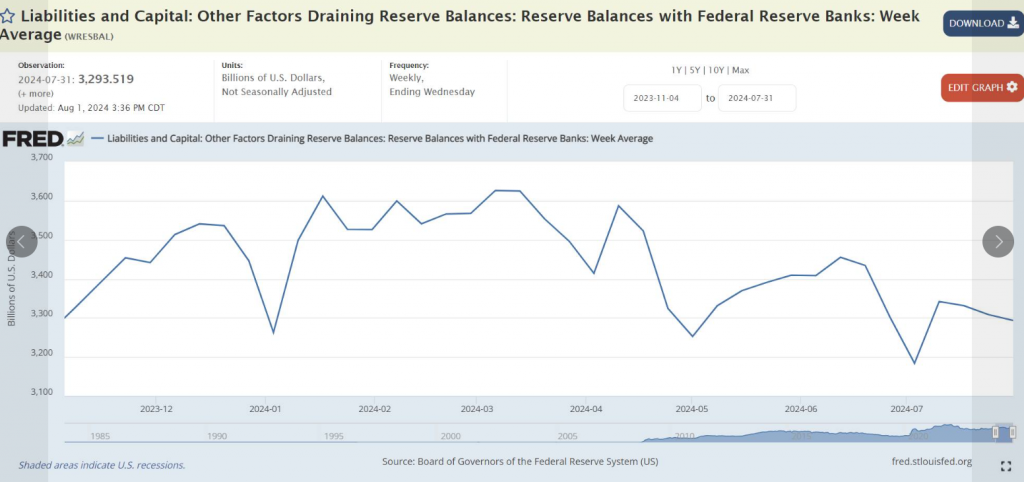1024x482 pixels.
Task: Click the blue legend line swatch
Action: (97, 139)
